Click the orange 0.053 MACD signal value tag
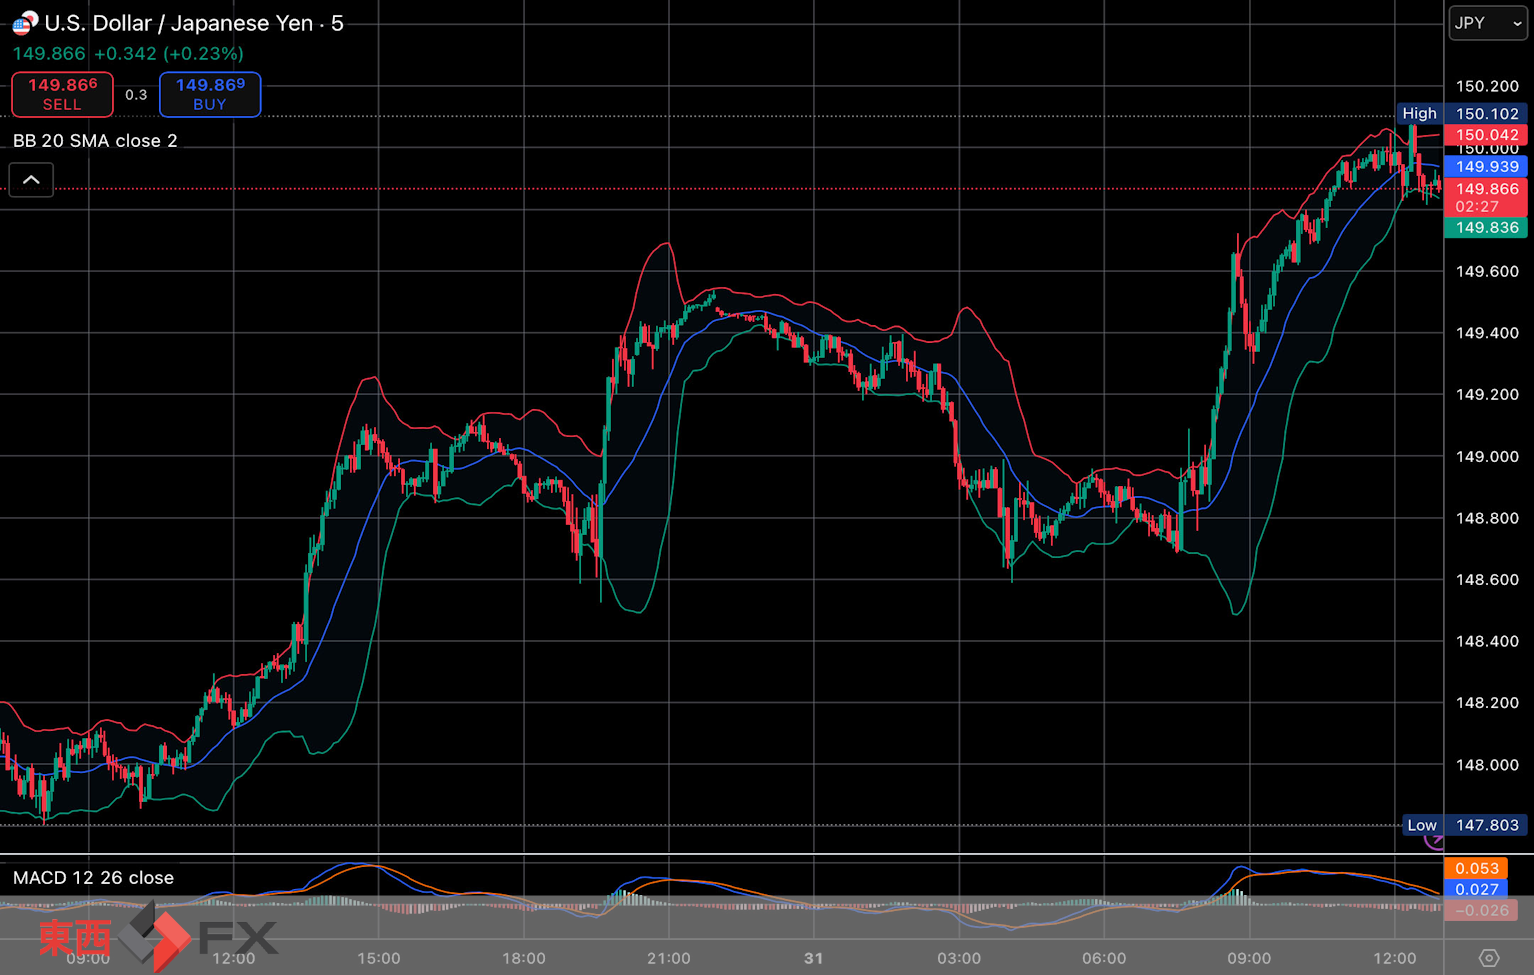The width and height of the screenshot is (1534, 975). pyautogui.click(x=1476, y=868)
